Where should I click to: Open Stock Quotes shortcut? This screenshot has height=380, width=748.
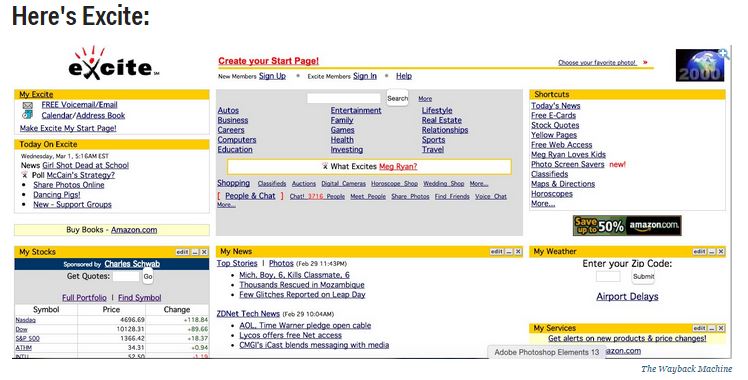point(555,125)
